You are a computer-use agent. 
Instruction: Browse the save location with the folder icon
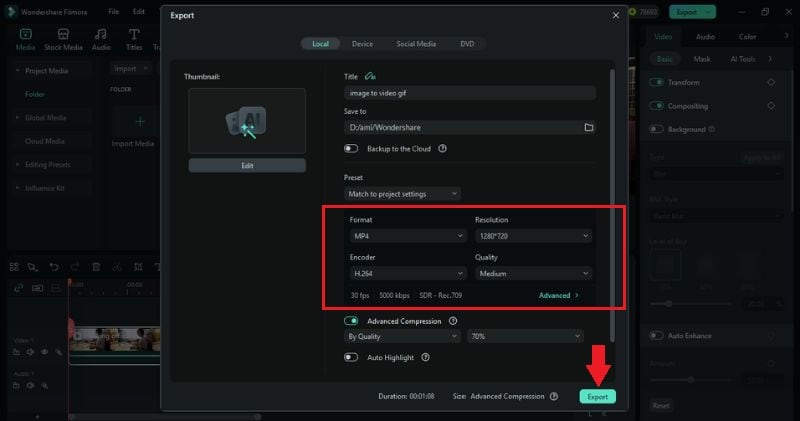[589, 128]
